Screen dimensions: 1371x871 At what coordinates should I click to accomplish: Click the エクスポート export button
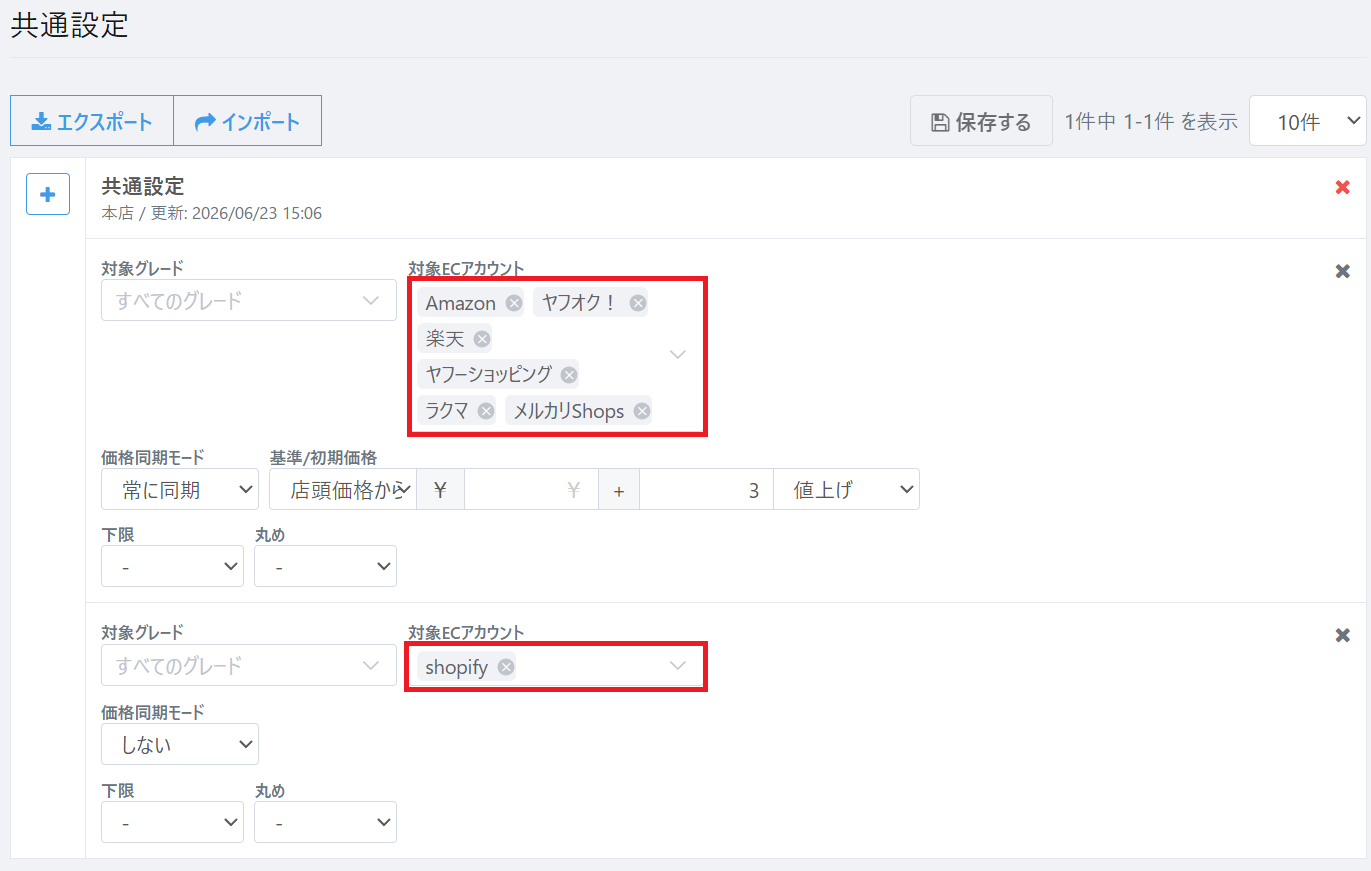[92, 121]
